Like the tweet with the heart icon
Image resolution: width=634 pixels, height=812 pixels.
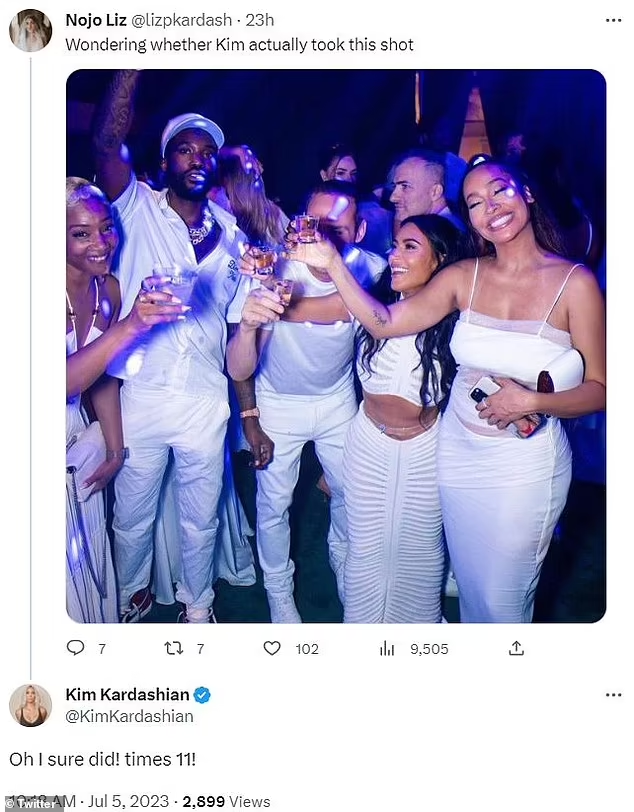272,648
